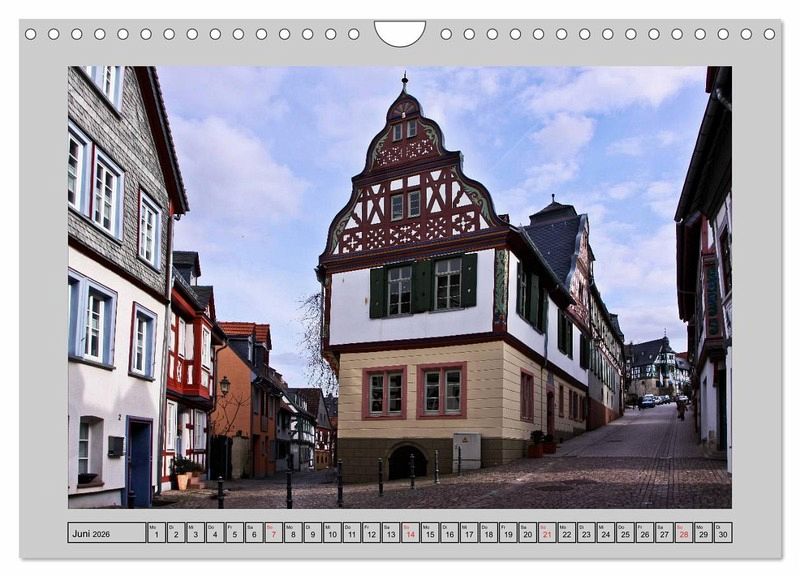Click the blue door on the left building
The height and width of the screenshot is (577, 800).
[x=139, y=463]
